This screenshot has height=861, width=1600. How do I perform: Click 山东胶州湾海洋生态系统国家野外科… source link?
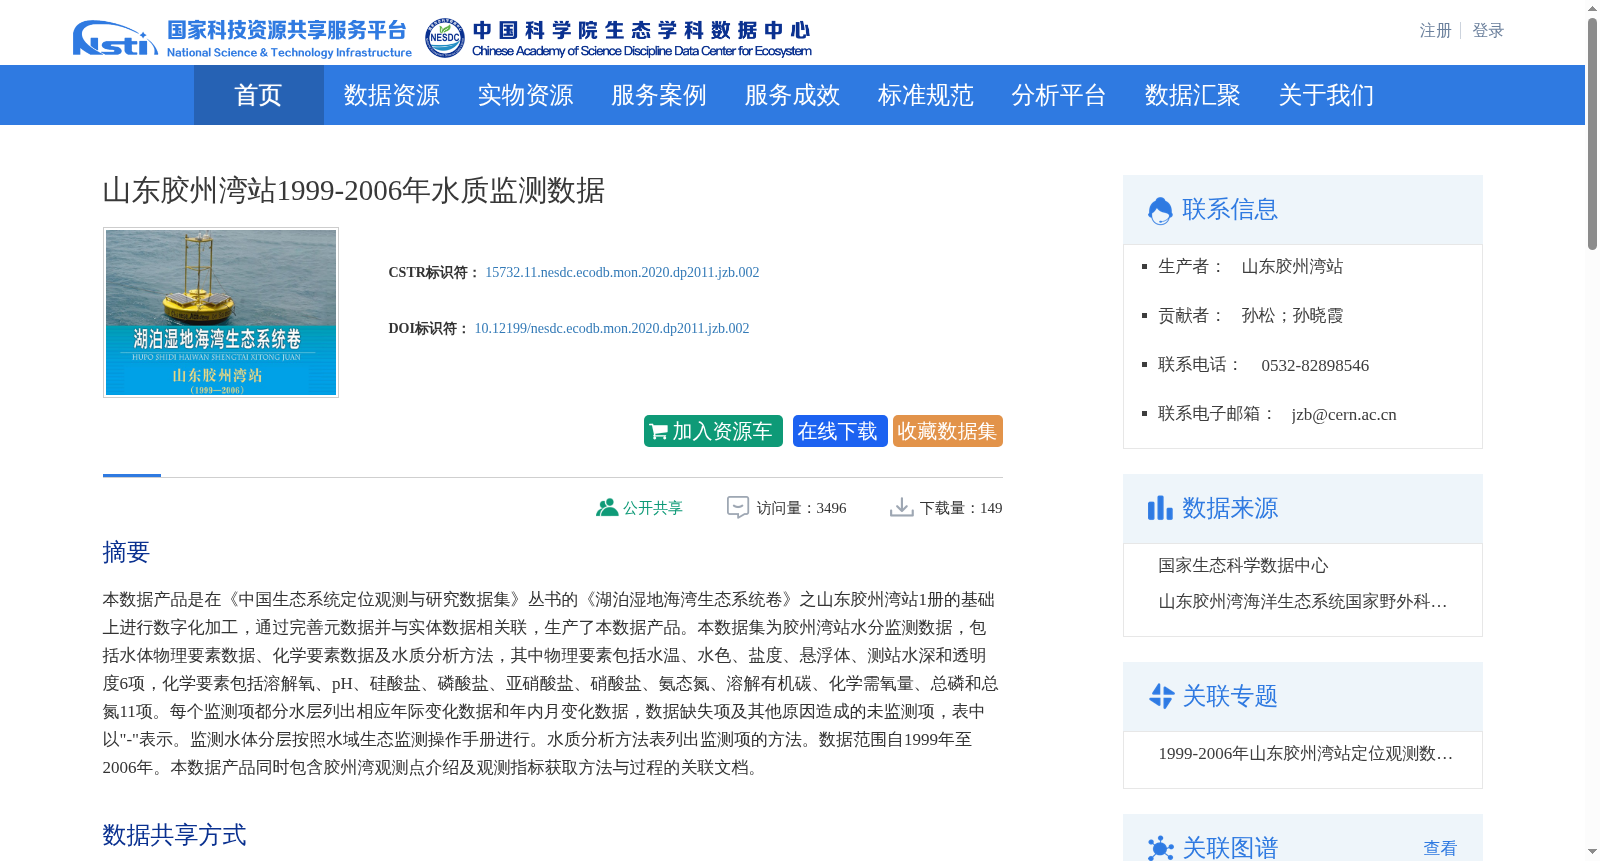1303,602
